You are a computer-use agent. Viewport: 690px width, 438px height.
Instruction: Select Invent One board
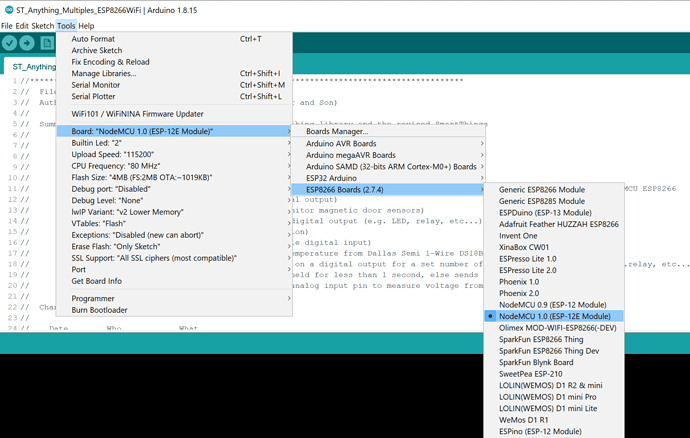point(554,236)
